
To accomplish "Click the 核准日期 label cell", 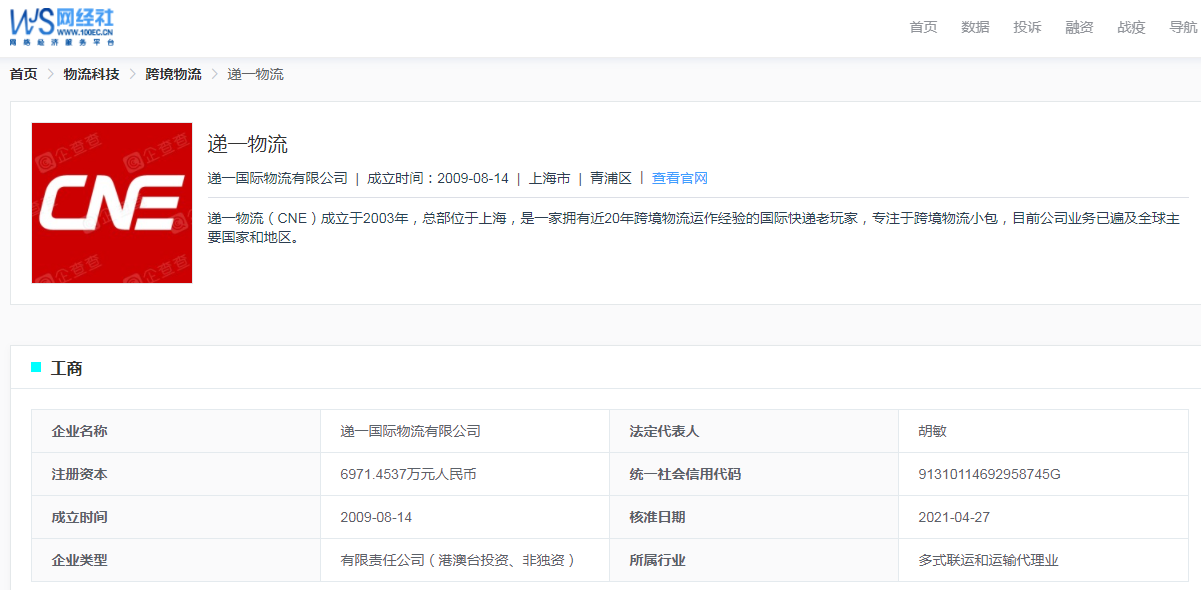I will [x=754, y=517].
